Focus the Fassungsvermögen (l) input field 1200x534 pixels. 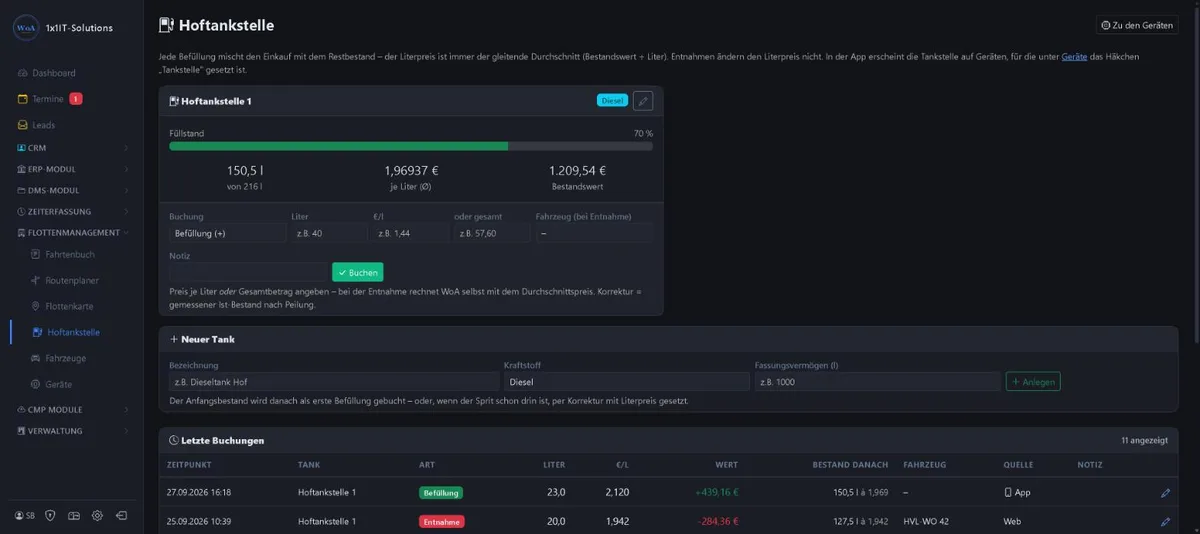877,382
